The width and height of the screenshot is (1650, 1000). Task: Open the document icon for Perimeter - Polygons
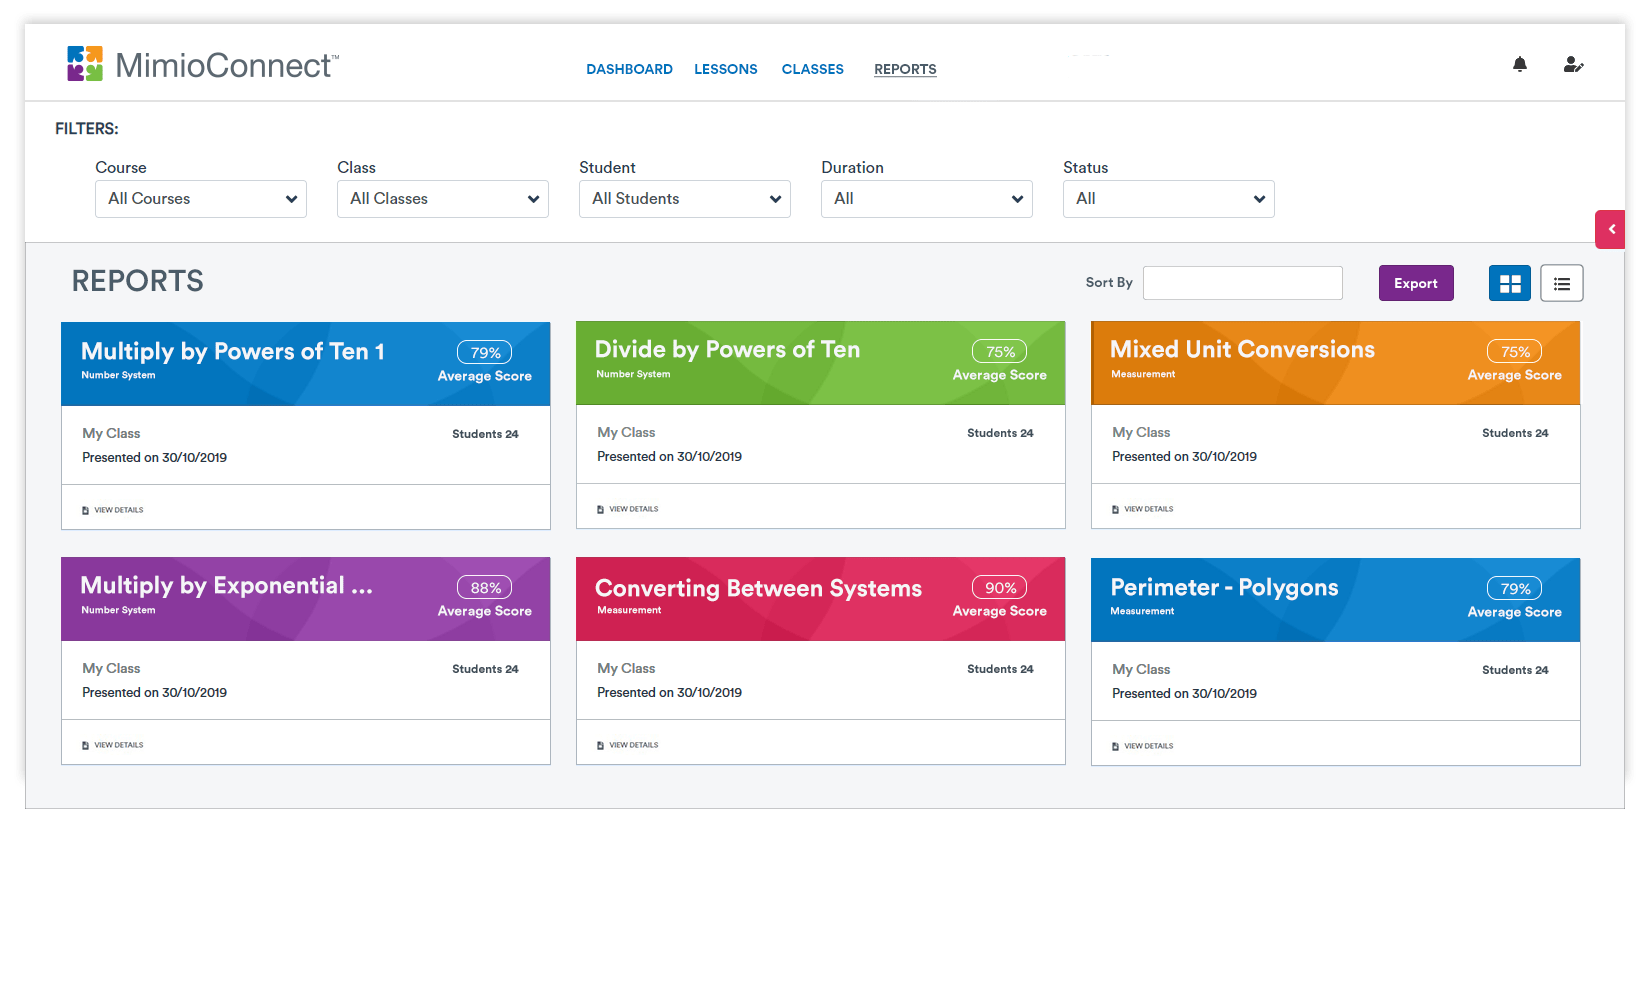pyautogui.click(x=1115, y=746)
